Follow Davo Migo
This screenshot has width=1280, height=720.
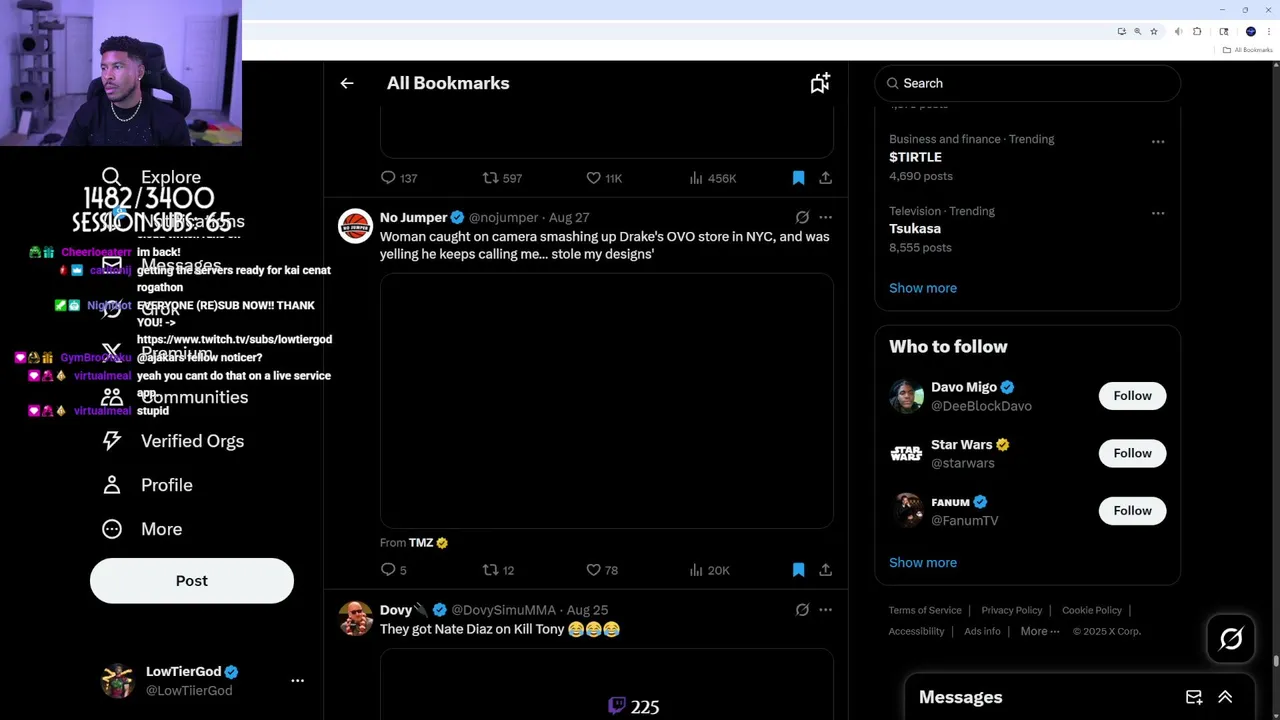point(1132,396)
